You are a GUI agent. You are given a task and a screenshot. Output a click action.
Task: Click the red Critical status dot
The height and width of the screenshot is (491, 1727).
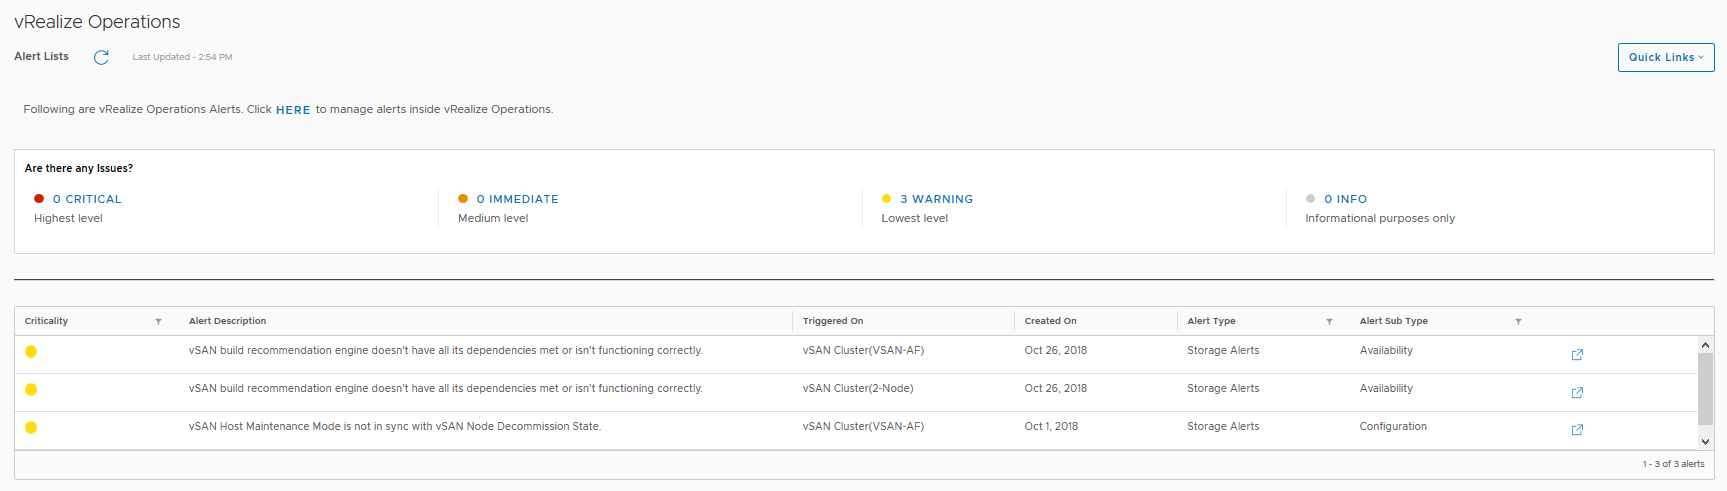click(x=39, y=199)
